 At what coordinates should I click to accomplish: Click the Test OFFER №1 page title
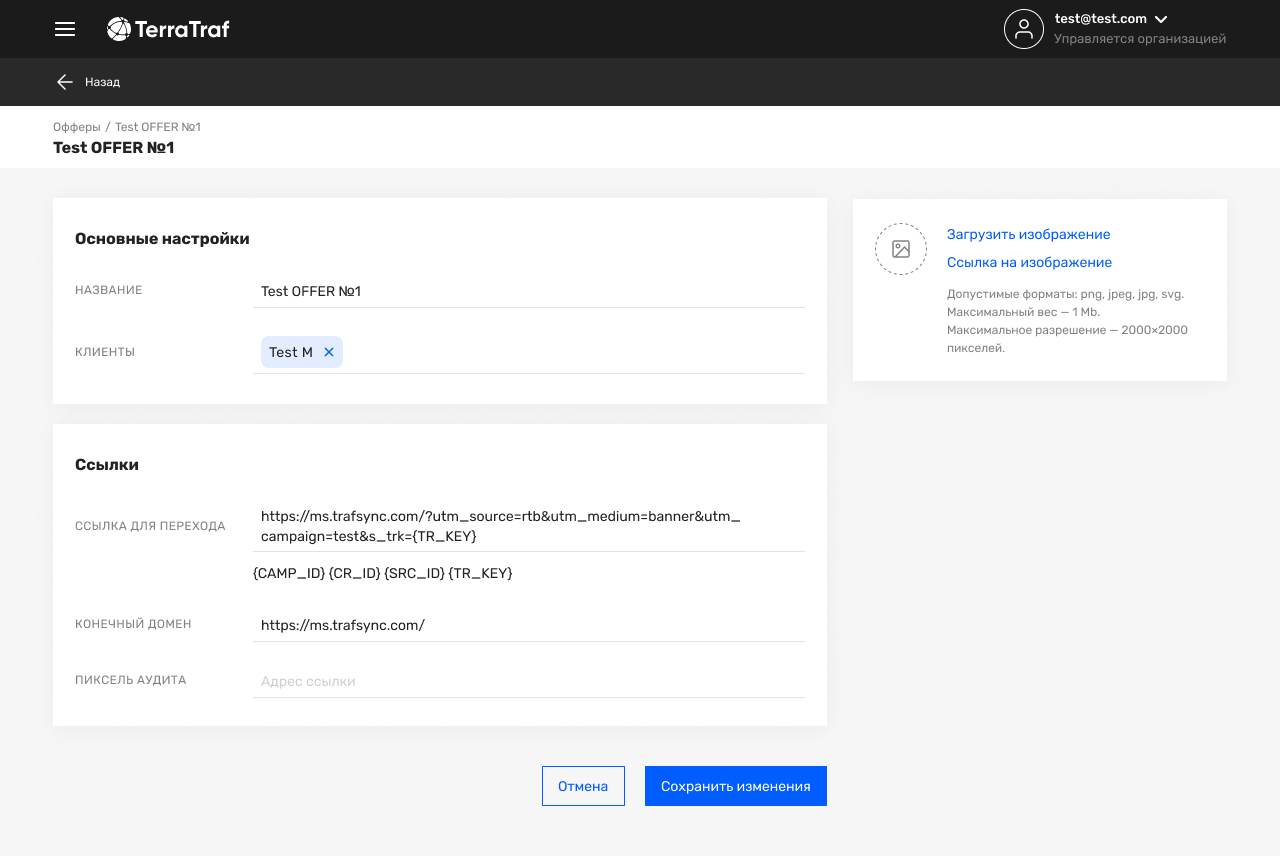(114, 148)
